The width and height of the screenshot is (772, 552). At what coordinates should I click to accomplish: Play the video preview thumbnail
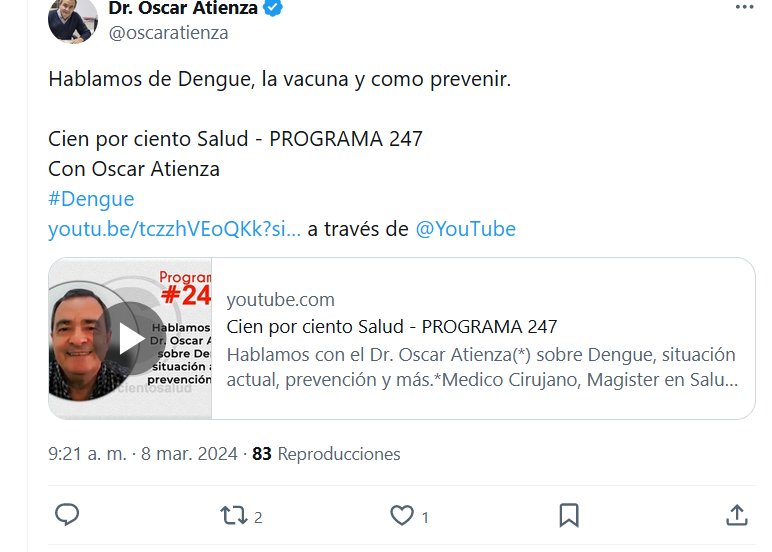tap(130, 338)
